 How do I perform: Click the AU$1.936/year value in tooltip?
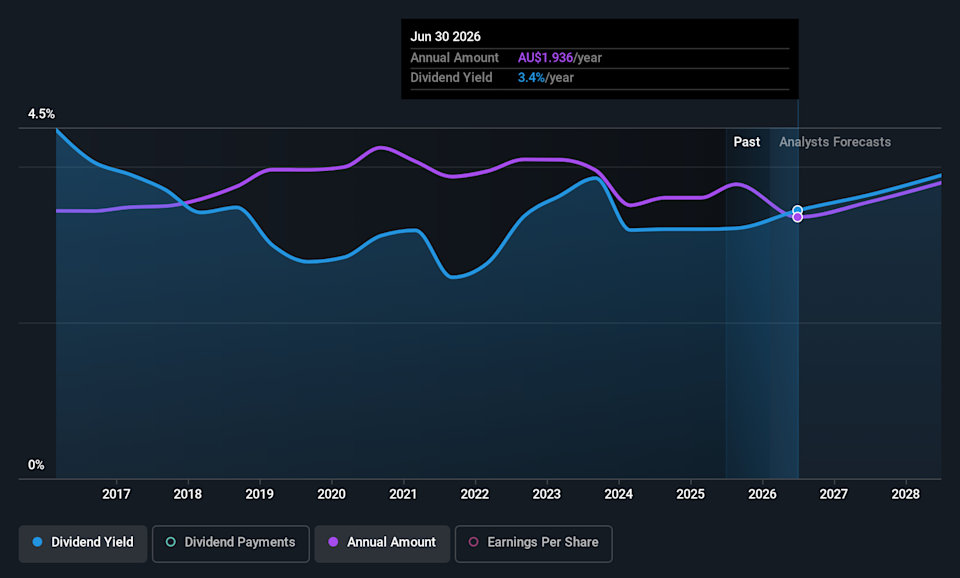(x=559, y=58)
